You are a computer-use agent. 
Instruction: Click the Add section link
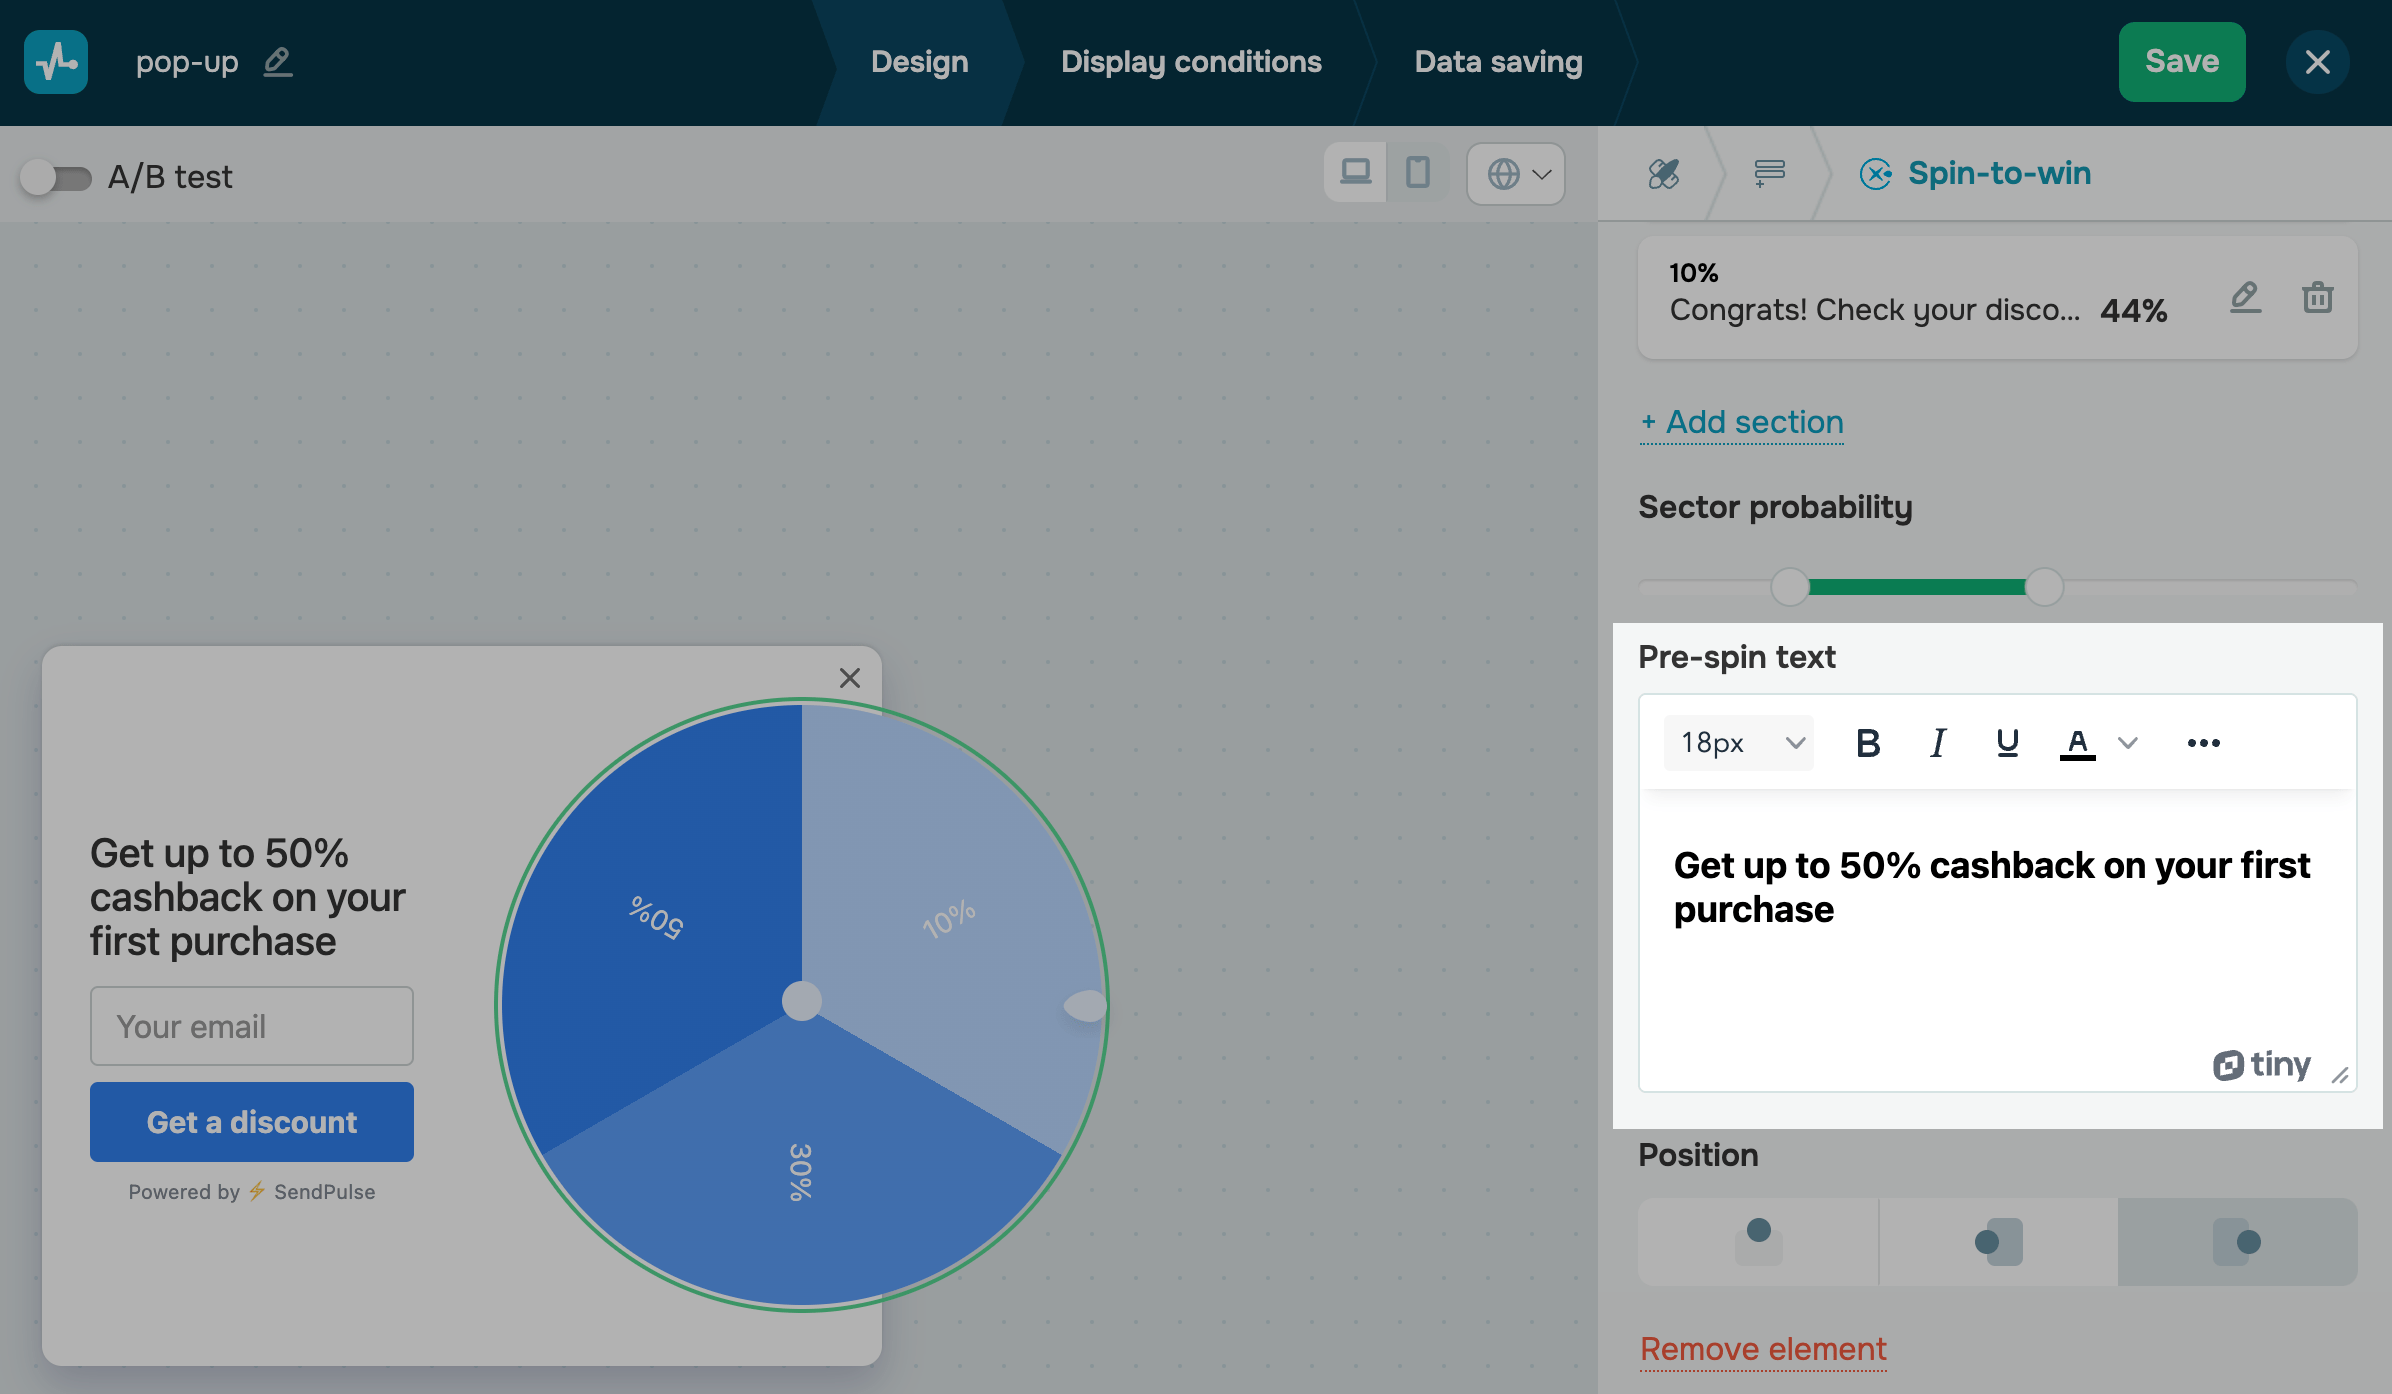(1742, 422)
